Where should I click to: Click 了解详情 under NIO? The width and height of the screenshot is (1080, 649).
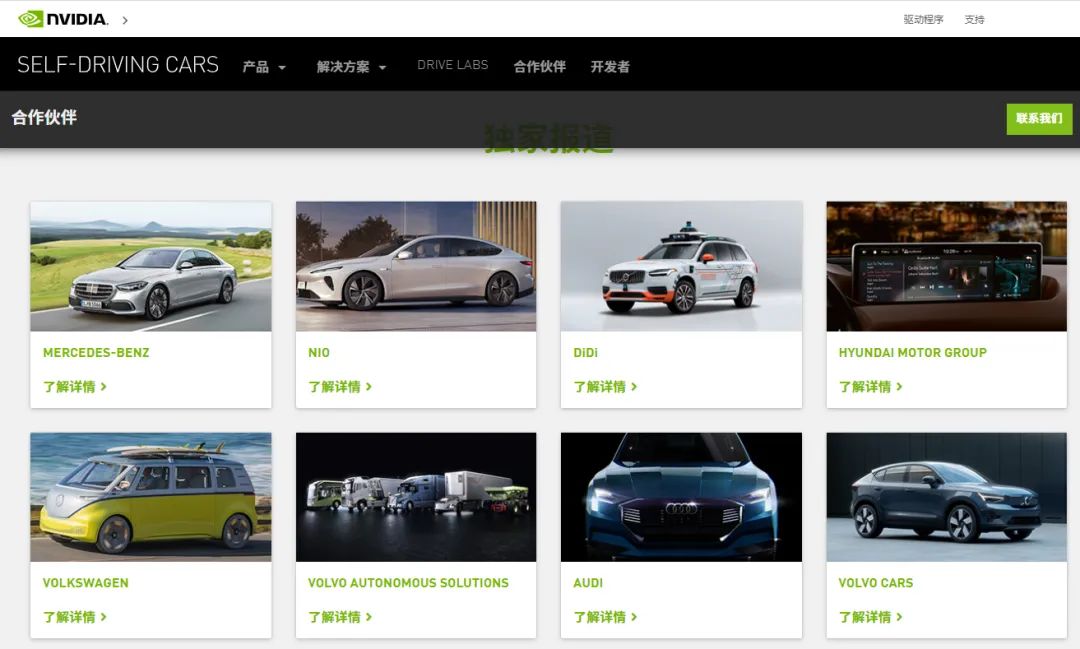point(340,387)
